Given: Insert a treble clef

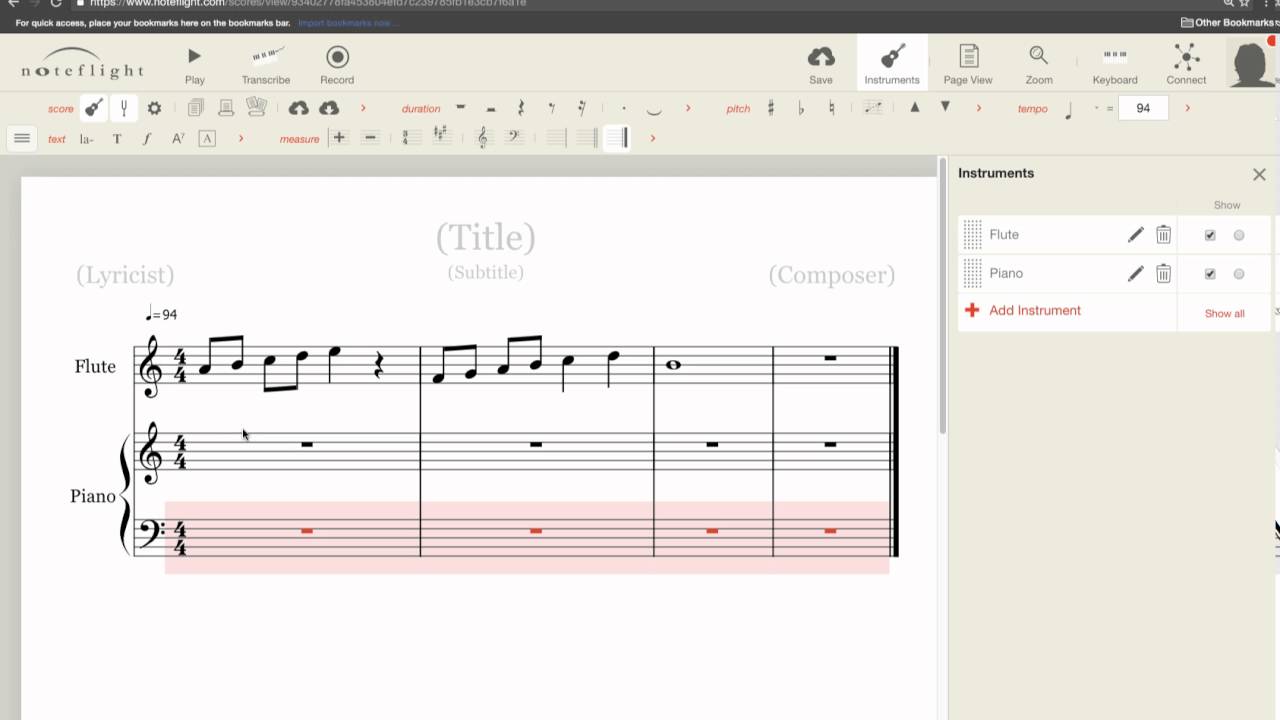Looking at the screenshot, I should pyautogui.click(x=483, y=138).
